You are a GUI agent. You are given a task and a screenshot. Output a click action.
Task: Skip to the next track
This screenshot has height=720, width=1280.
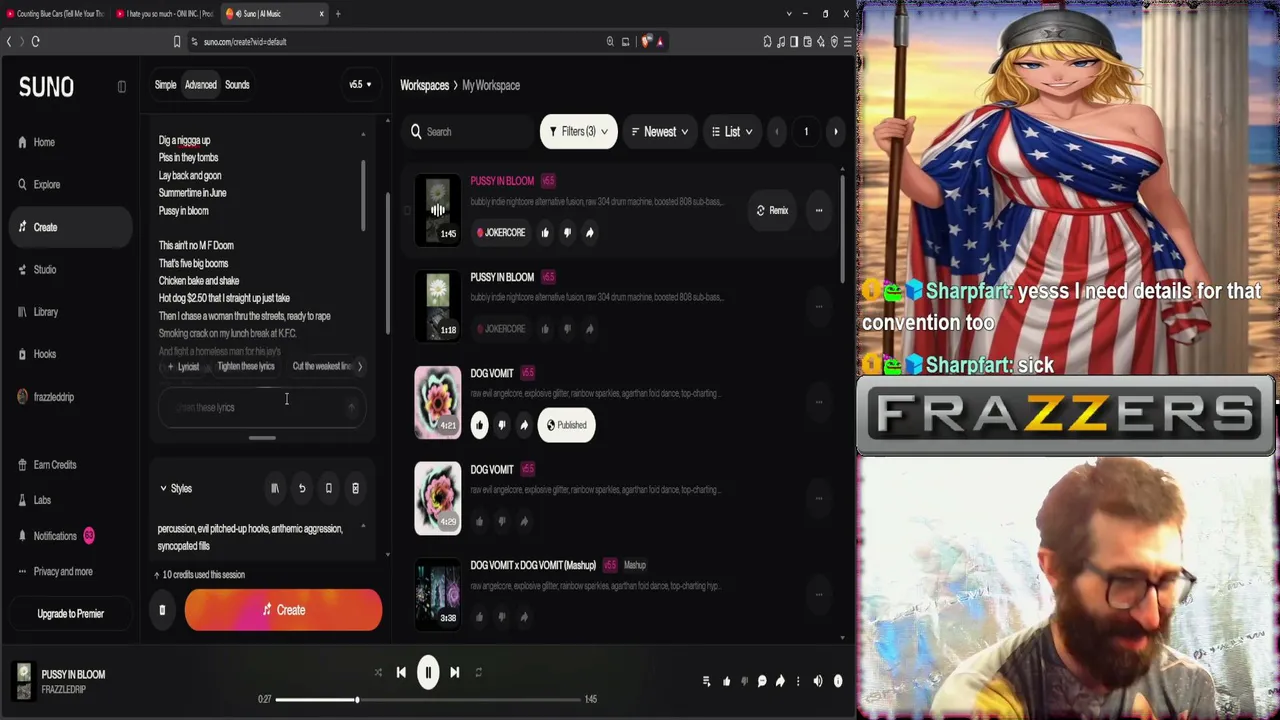click(455, 672)
